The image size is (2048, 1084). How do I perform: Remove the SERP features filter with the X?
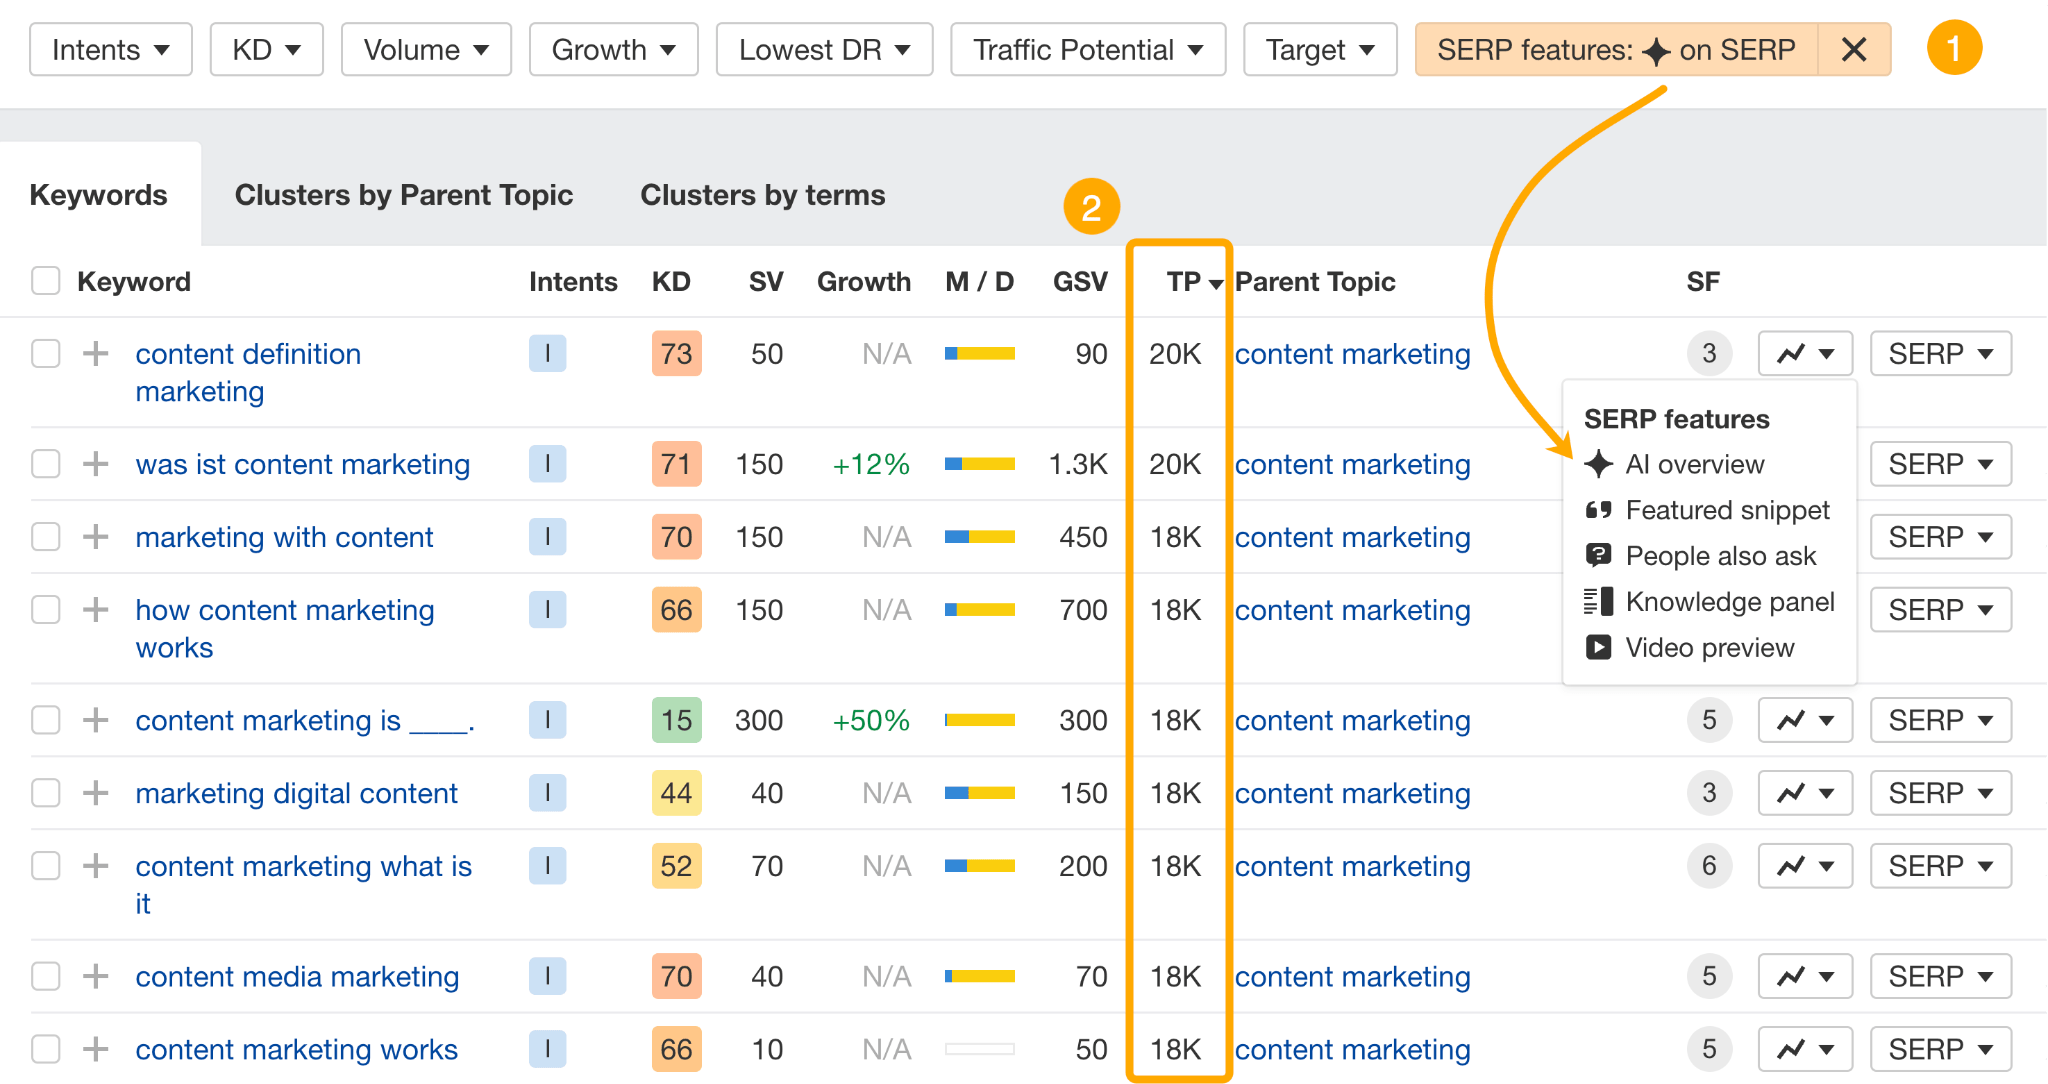pyautogui.click(x=1854, y=49)
